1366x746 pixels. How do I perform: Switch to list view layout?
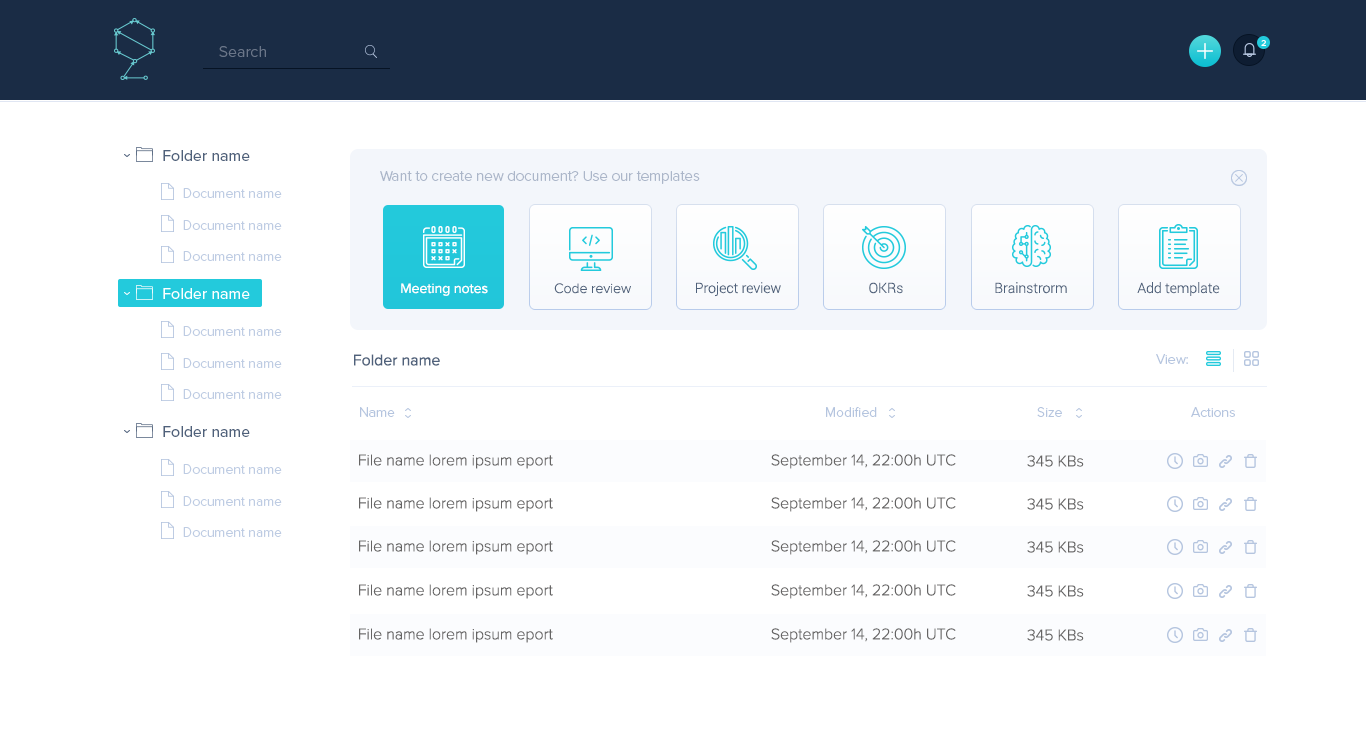(x=1213, y=359)
